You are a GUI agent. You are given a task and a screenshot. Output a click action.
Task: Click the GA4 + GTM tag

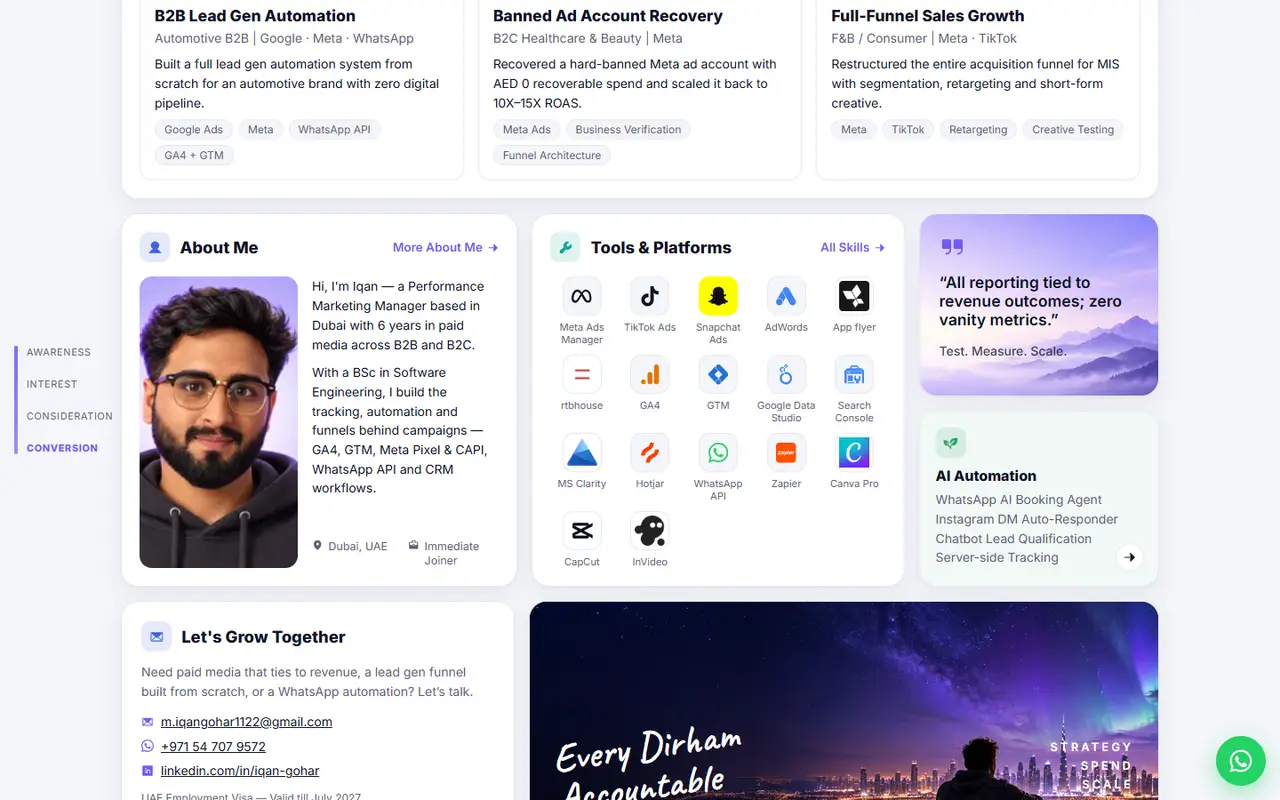click(194, 156)
